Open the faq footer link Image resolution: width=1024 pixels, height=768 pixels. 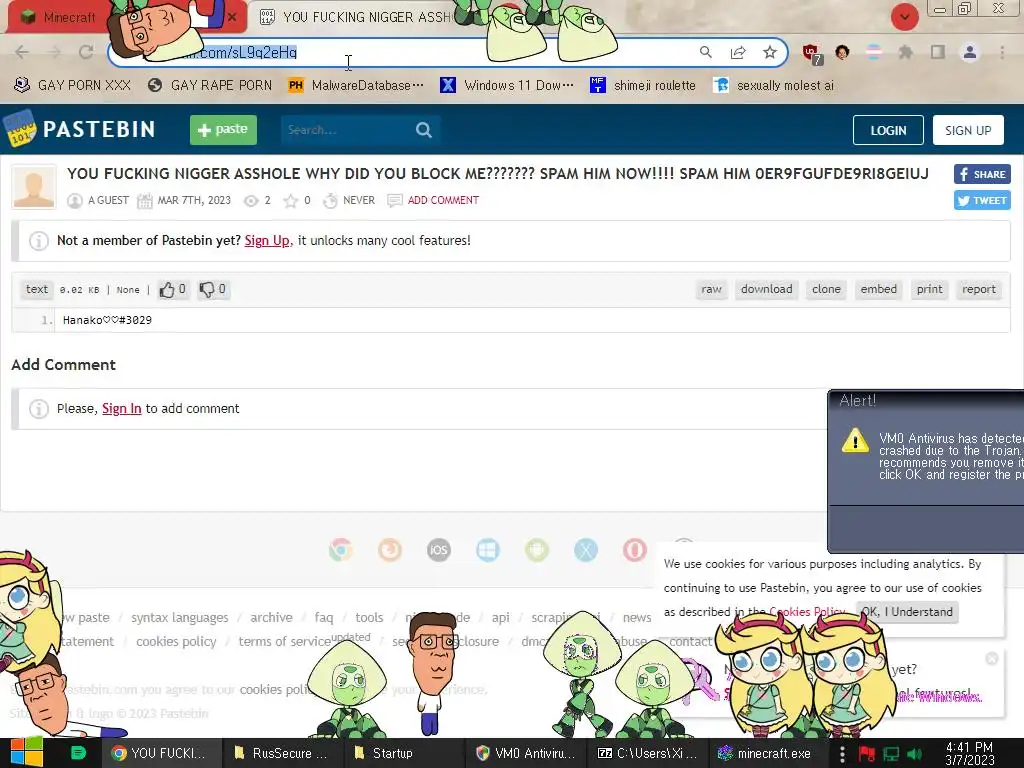coord(323,618)
